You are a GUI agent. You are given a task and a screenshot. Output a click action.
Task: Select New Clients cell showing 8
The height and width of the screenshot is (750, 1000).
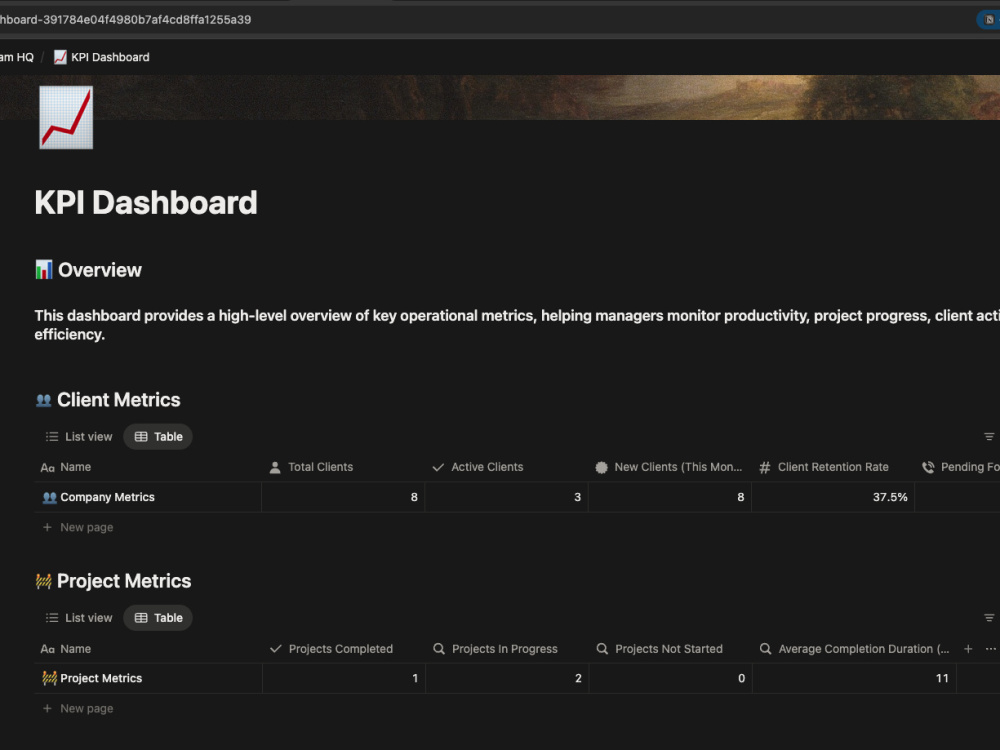tap(670, 497)
